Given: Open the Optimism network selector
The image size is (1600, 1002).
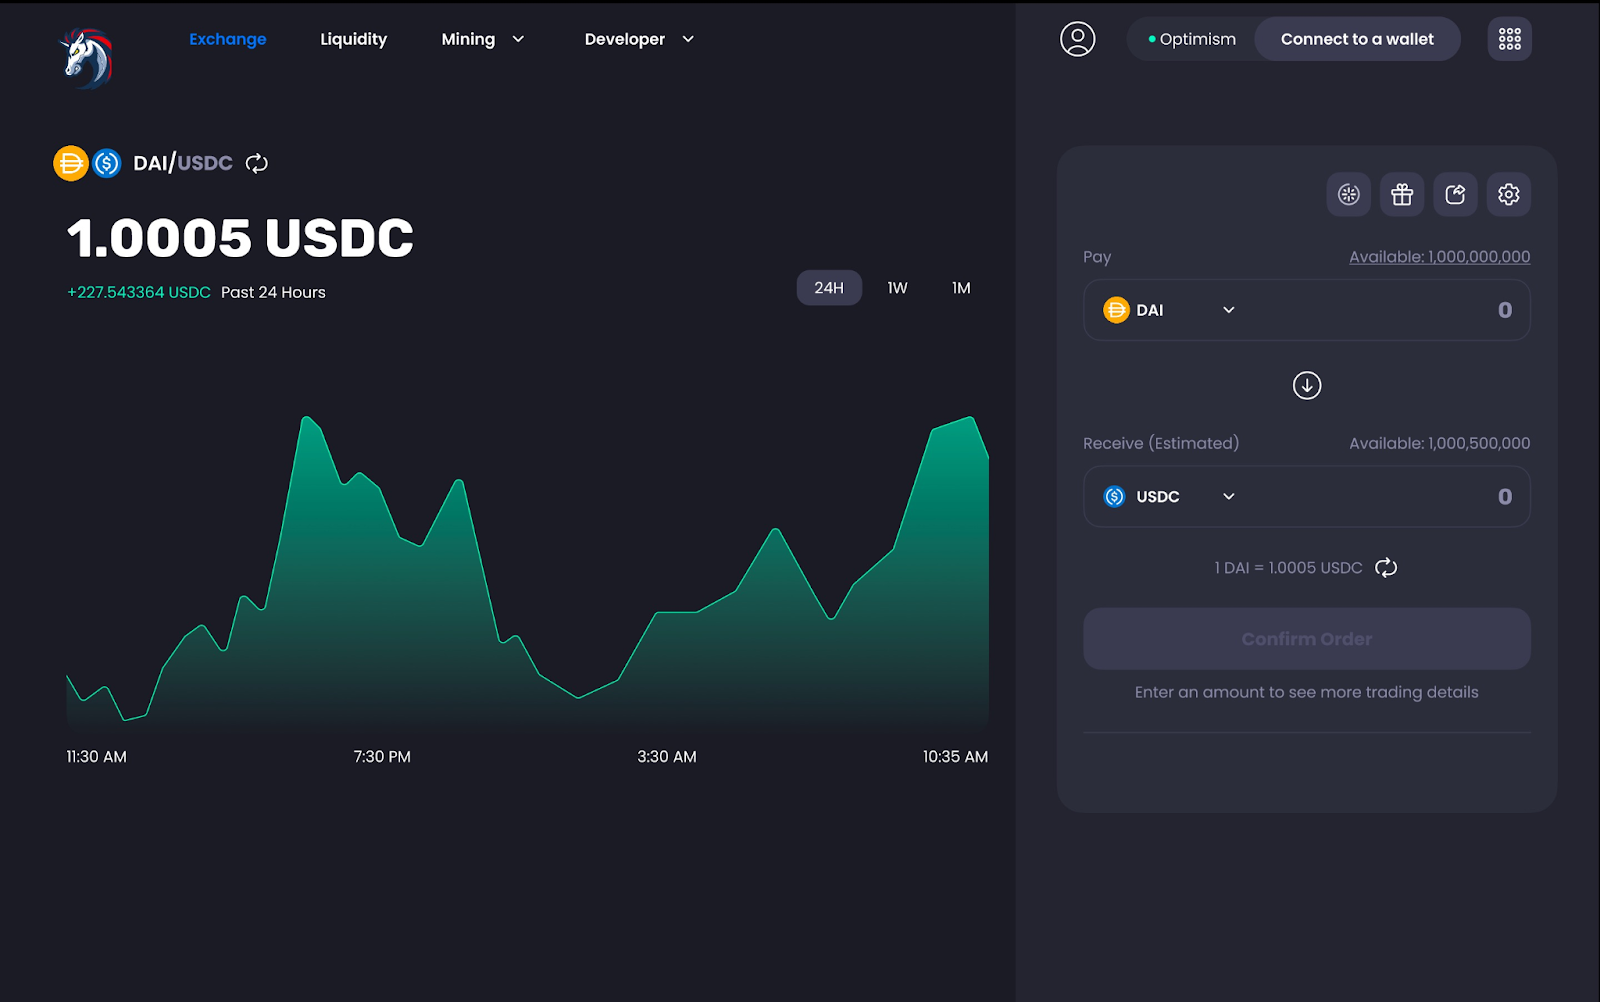Looking at the screenshot, I should (x=1192, y=39).
